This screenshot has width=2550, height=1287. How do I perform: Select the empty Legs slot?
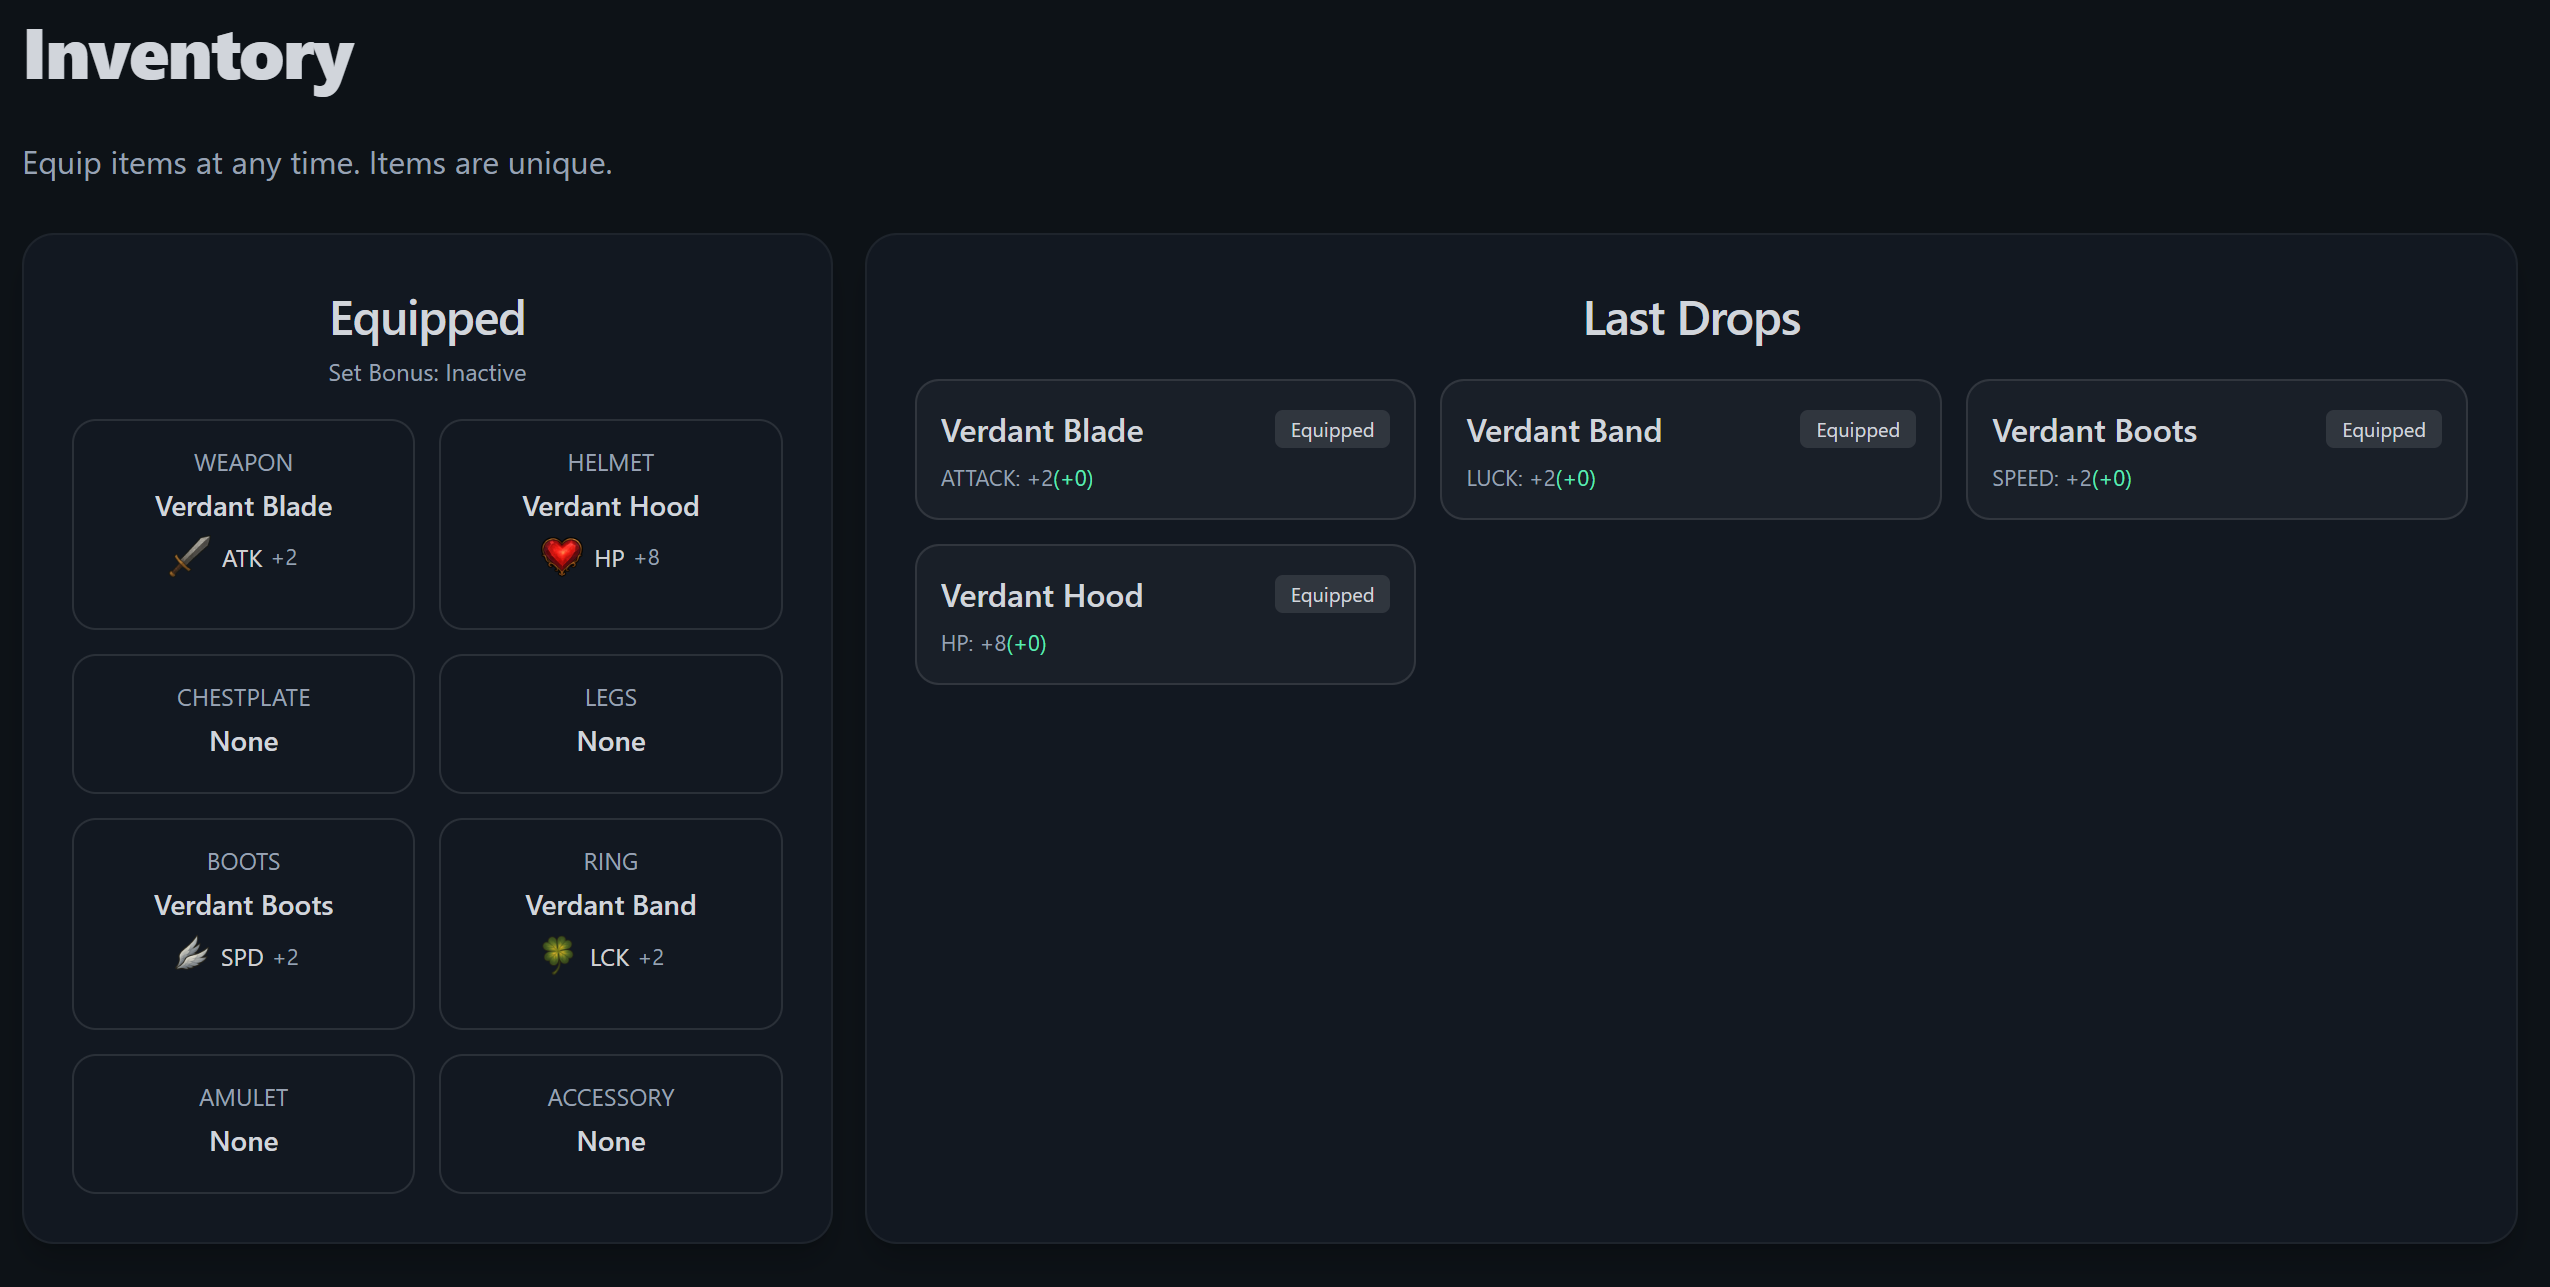click(610, 723)
